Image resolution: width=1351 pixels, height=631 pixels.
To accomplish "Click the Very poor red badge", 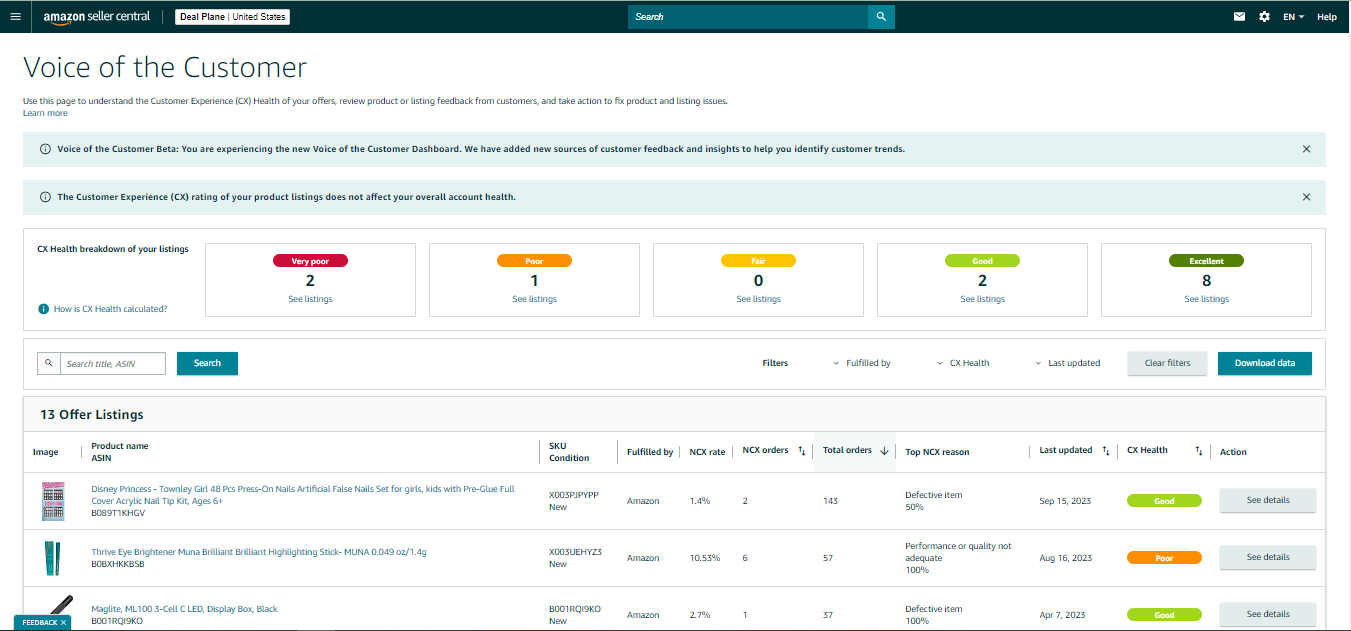I will click(x=310, y=261).
